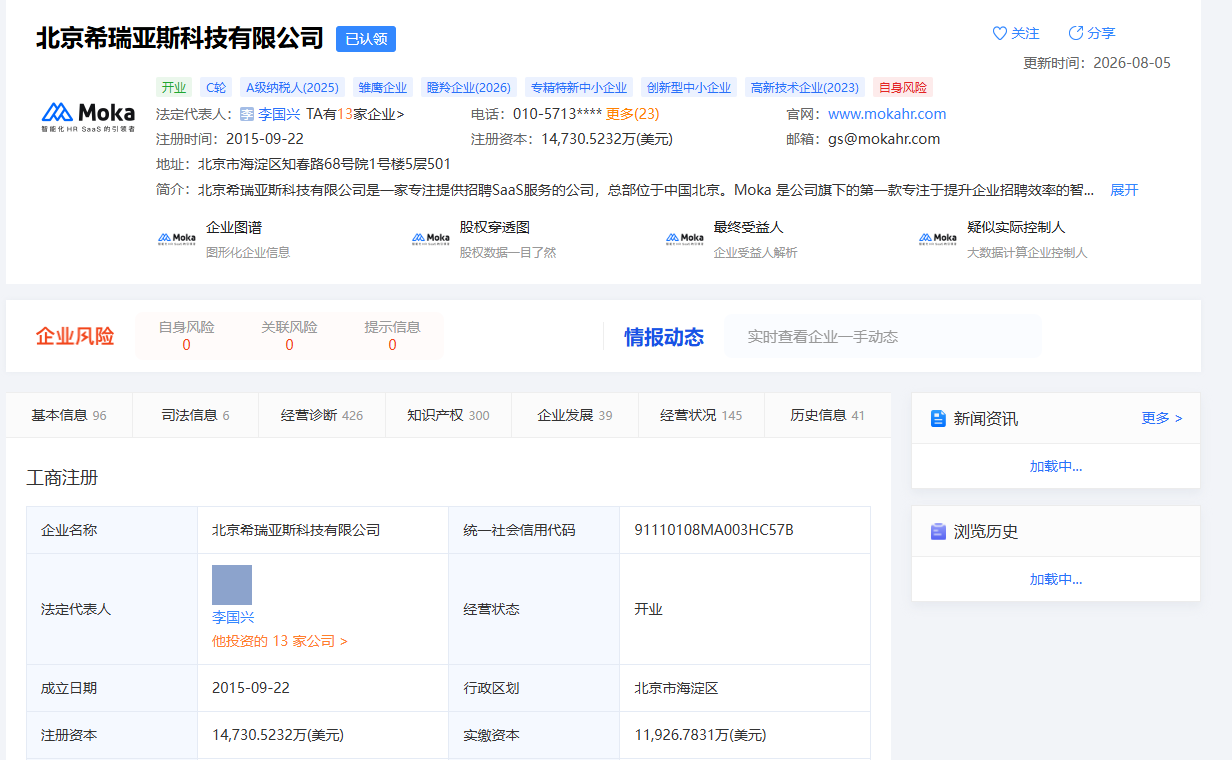
Task: Click 加载中 in the browsing history panel
Action: point(1056,579)
